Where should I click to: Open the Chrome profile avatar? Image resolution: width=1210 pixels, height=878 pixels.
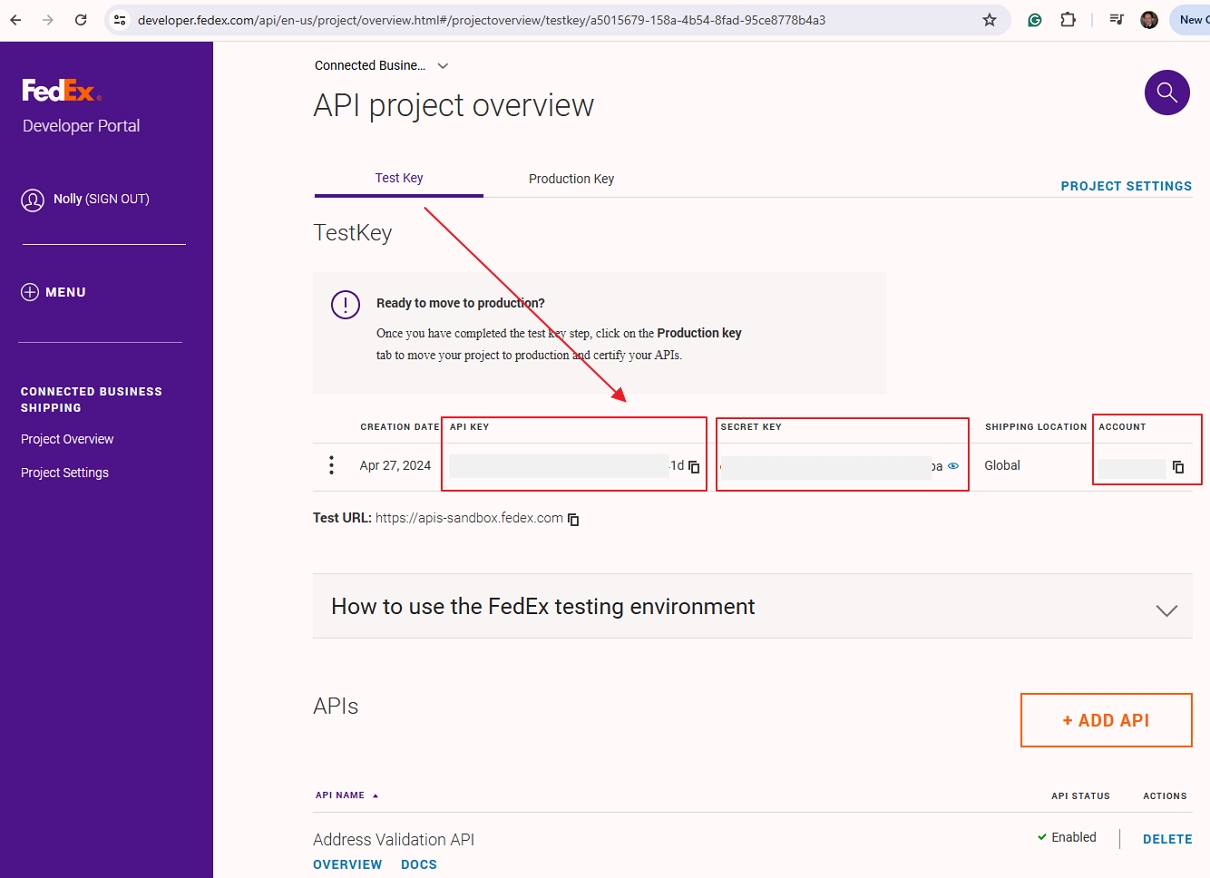tap(1149, 20)
